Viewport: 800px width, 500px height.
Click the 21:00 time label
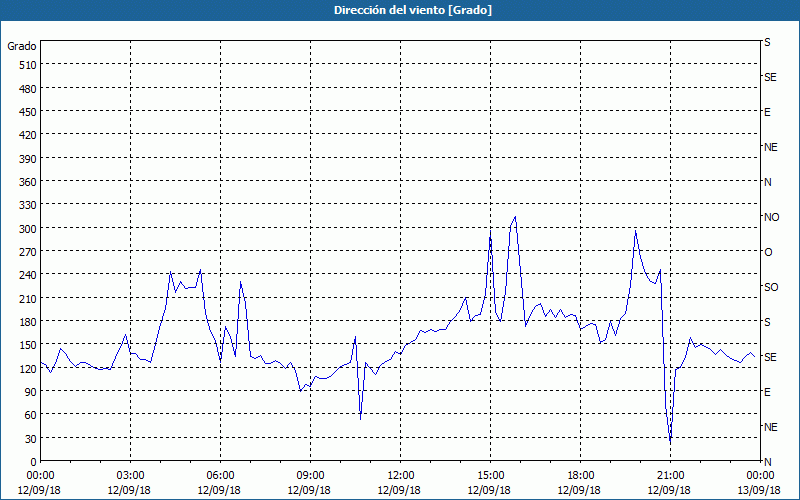(670, 476)
